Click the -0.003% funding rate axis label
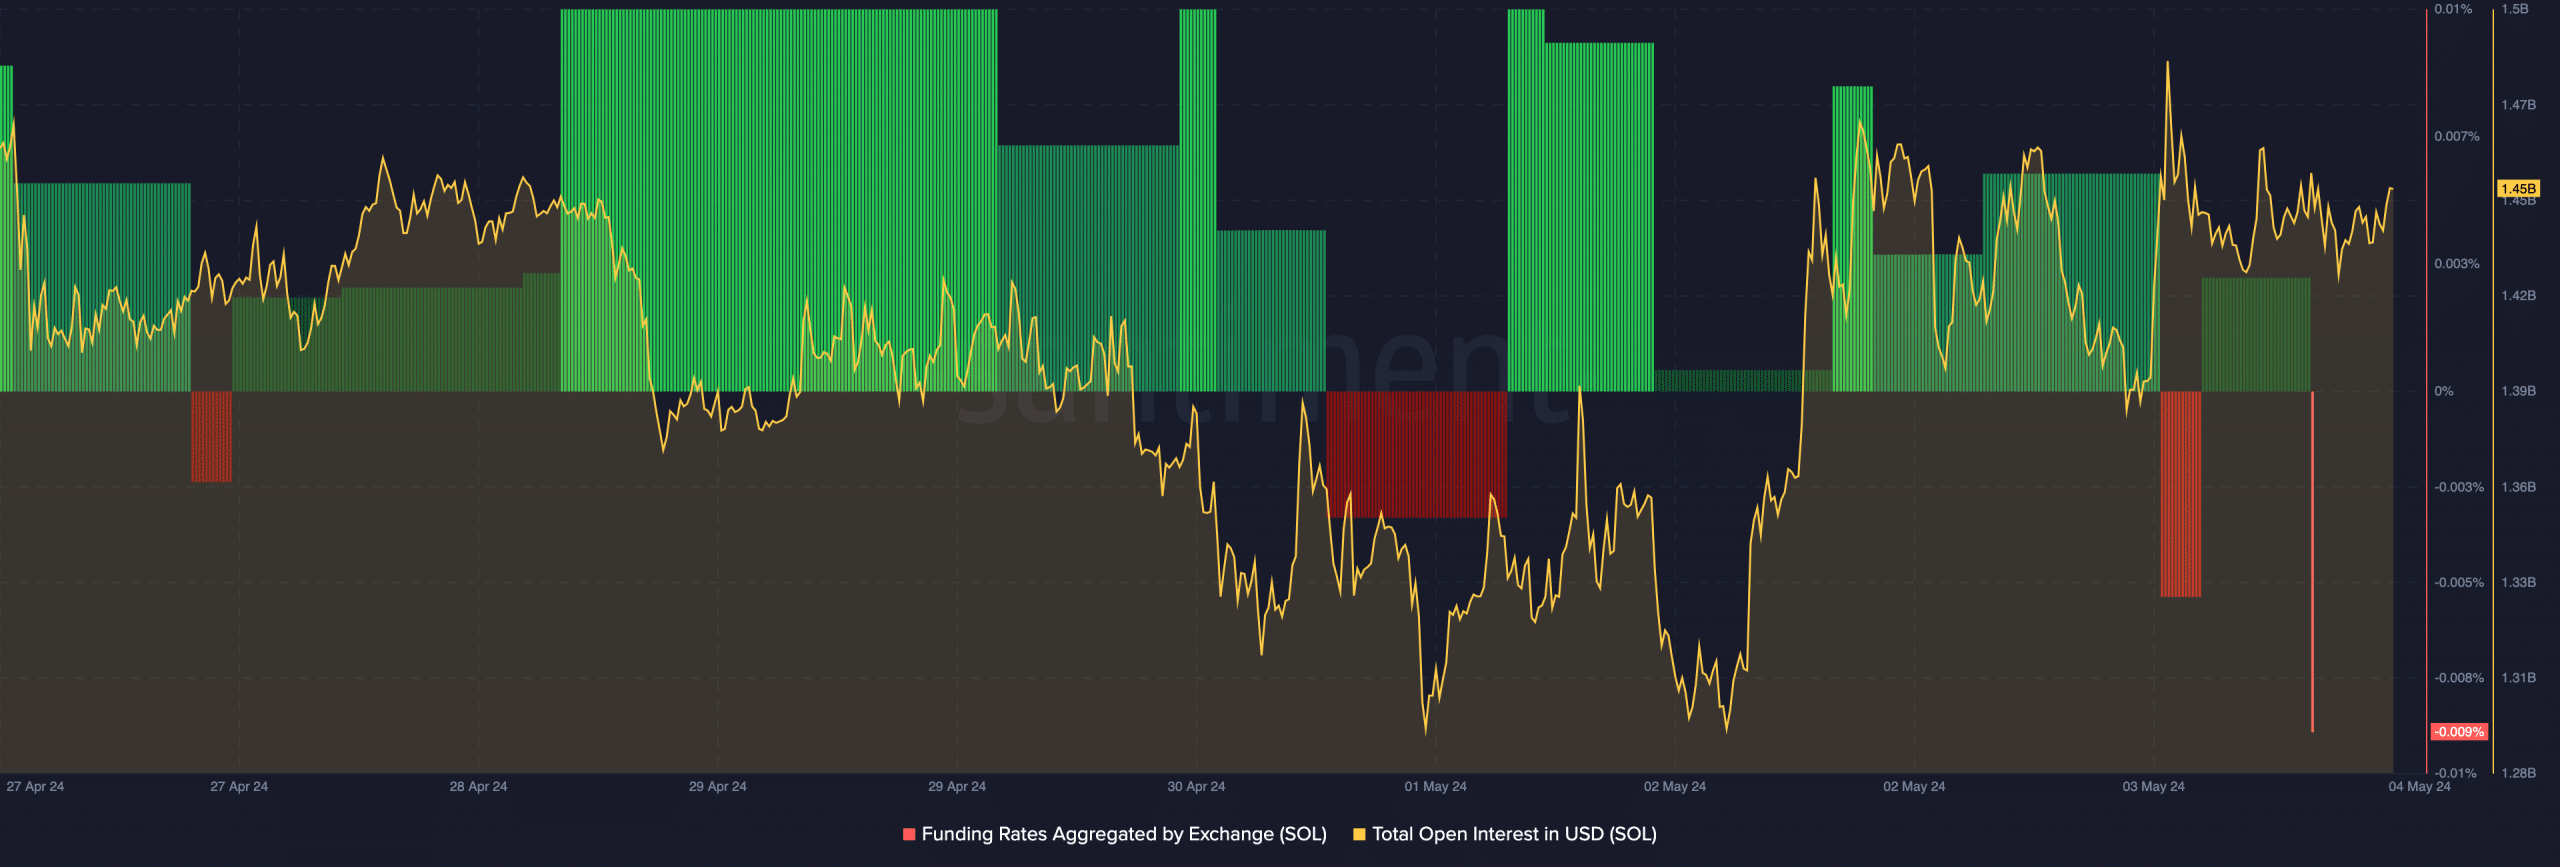Viewport: 2560px width, 867px height. pyautogui.click(x=2459, y=487)
